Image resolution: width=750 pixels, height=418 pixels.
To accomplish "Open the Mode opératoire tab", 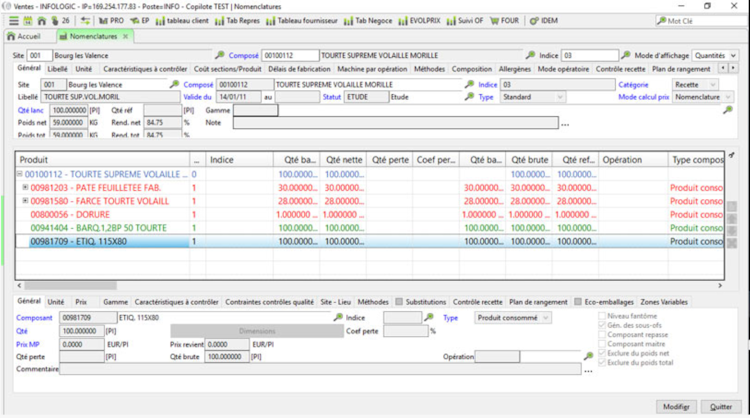I will point(563,69).
